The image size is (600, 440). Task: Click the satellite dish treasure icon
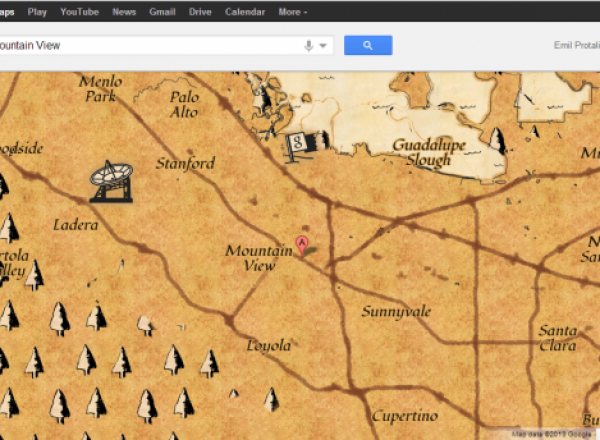coord(111,181)
